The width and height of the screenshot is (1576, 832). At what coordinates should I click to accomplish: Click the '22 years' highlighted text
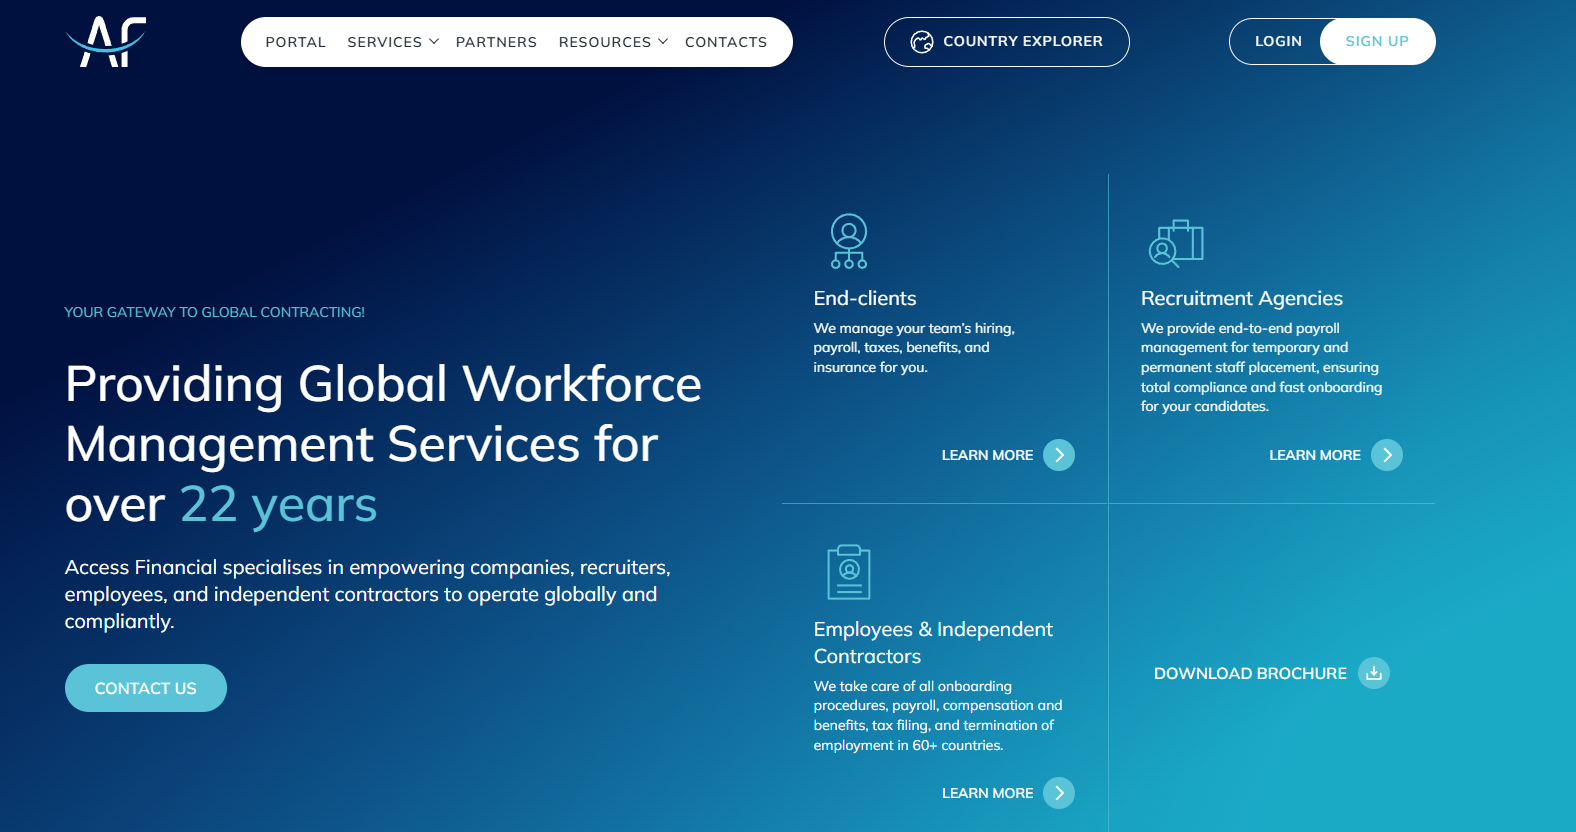coord(278,505)
